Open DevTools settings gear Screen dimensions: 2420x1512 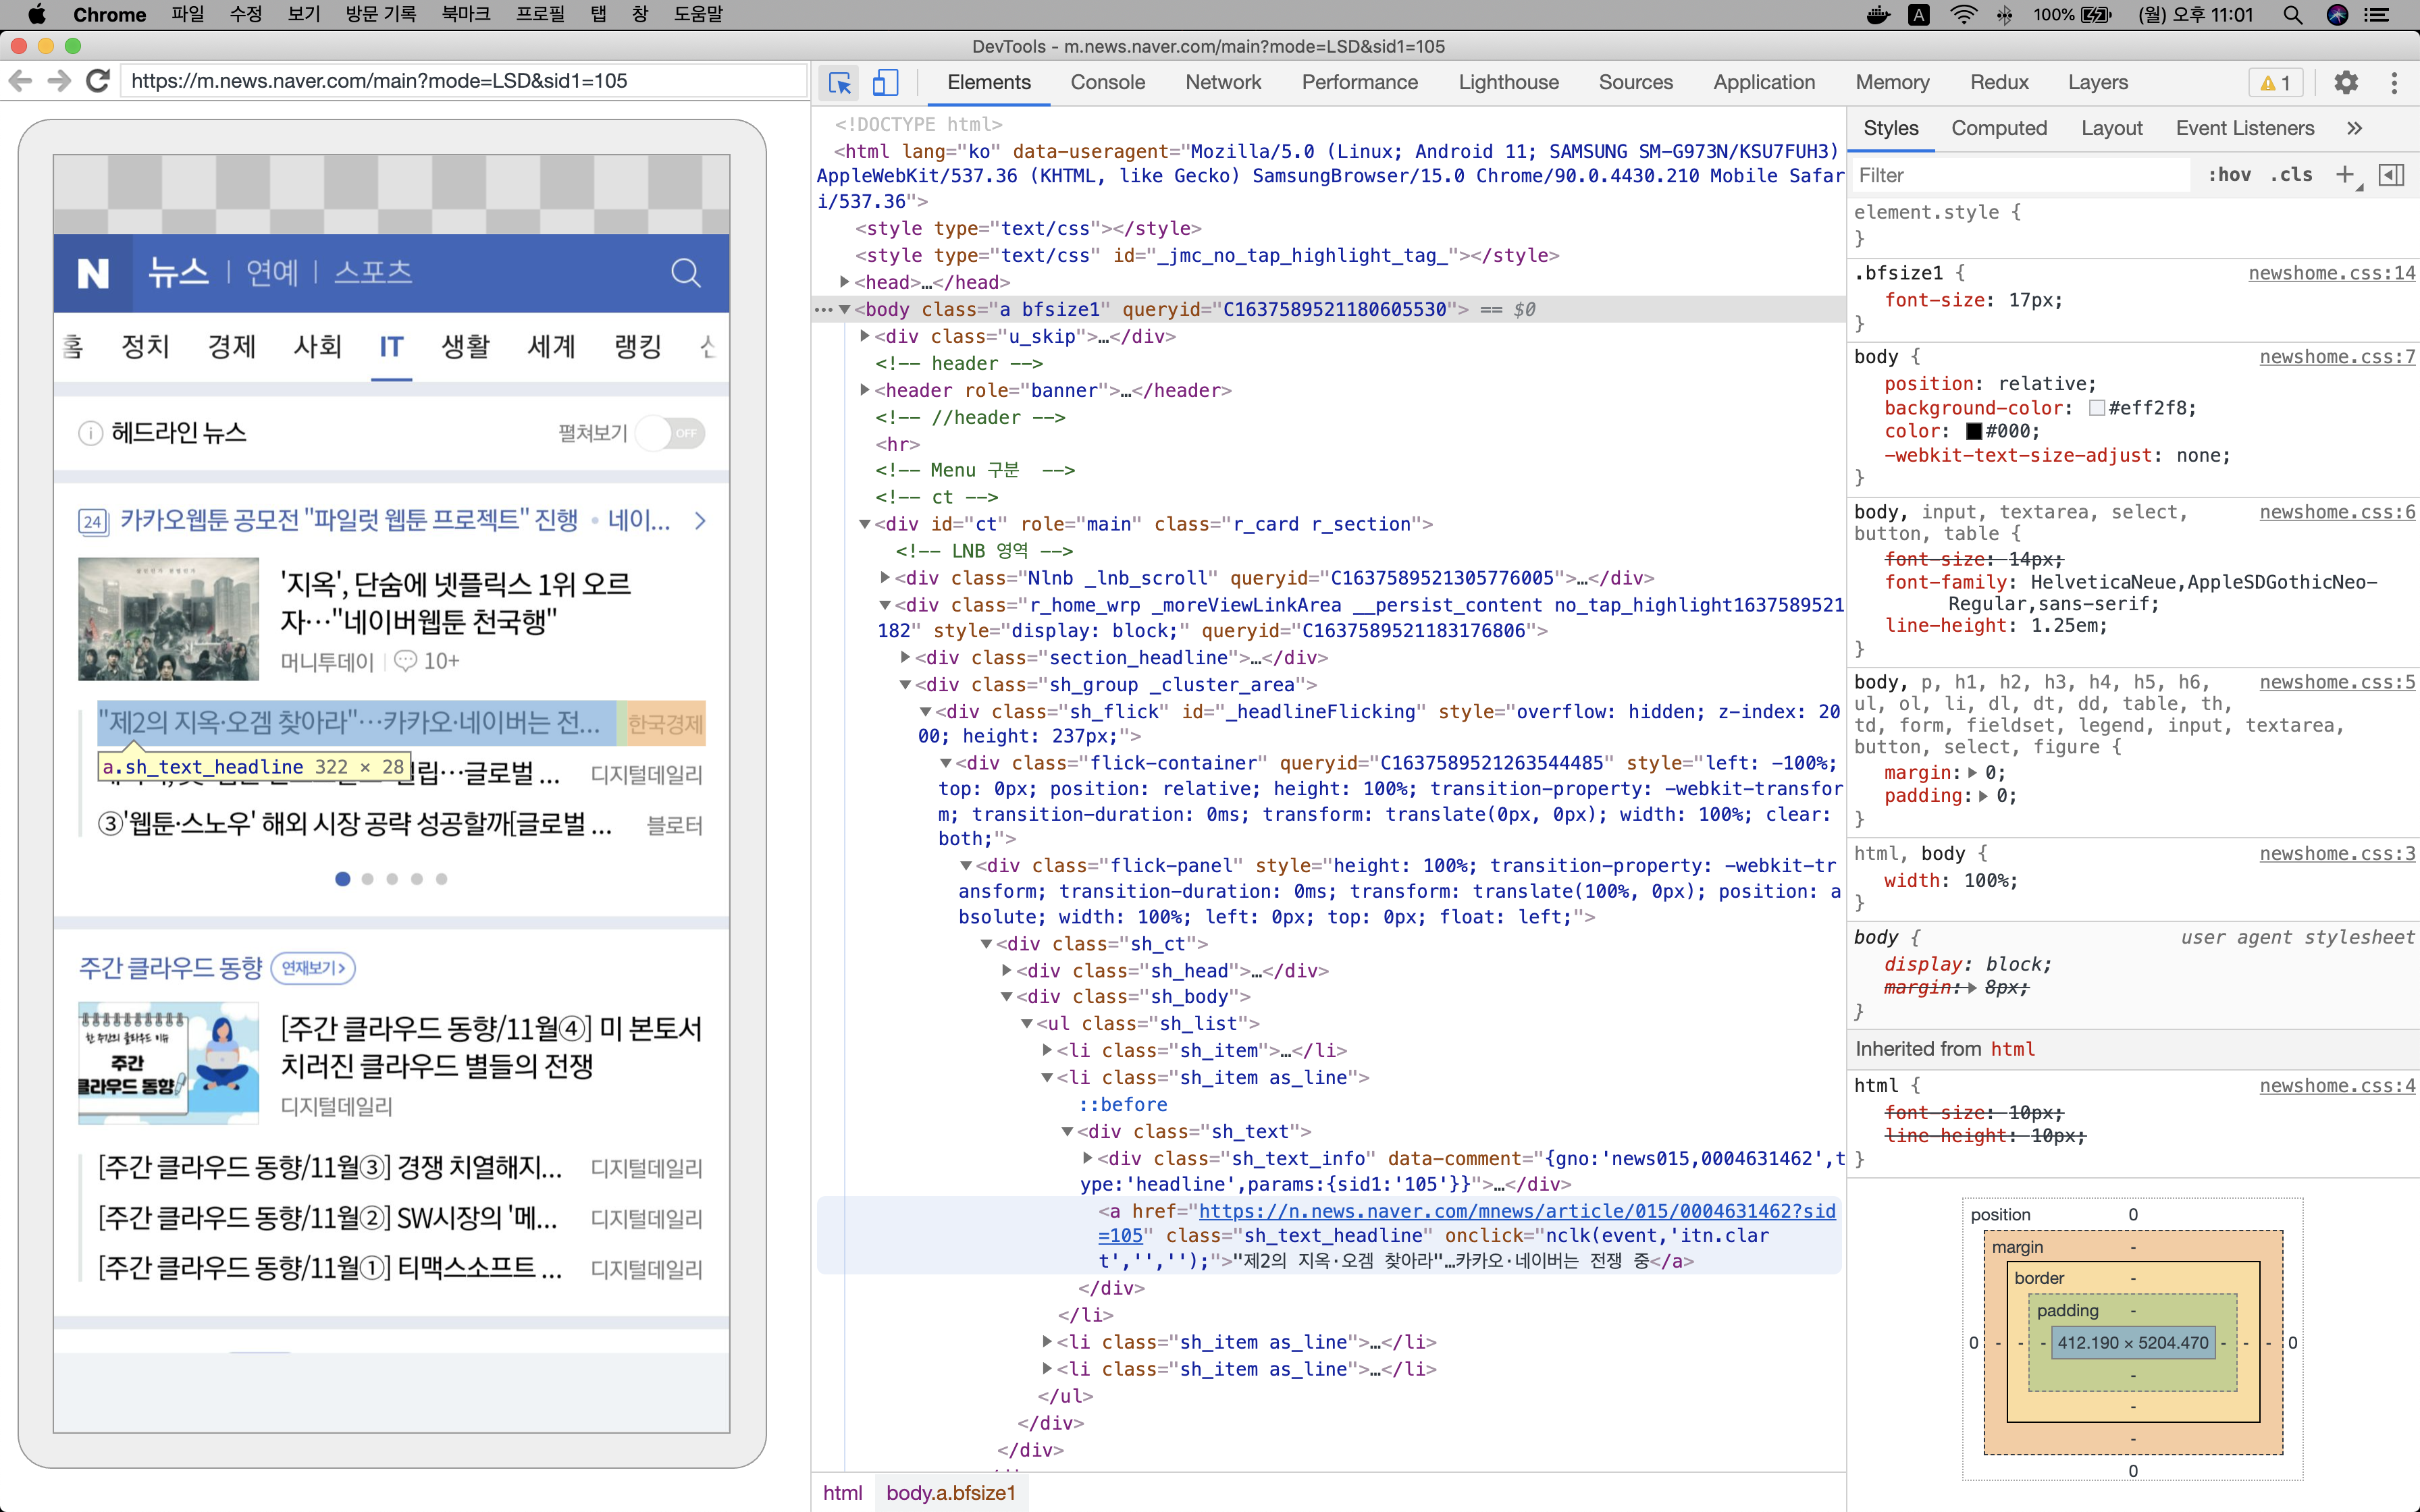(2346, 82)
